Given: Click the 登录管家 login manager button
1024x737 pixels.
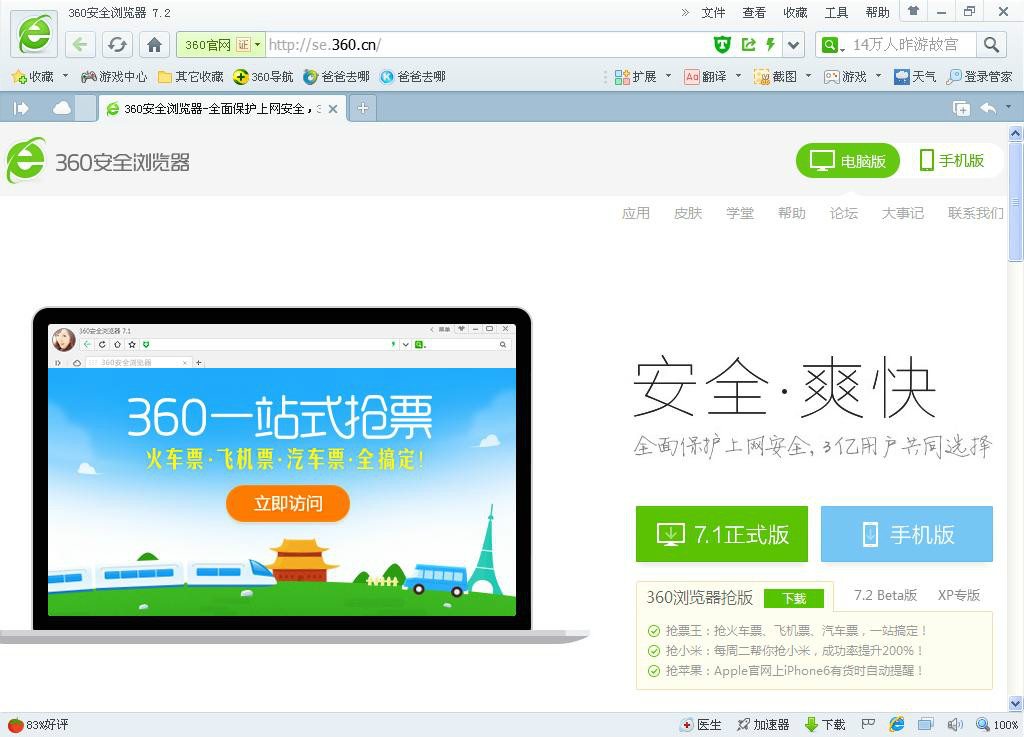Looking at the screenshot, I should [979, 76].
